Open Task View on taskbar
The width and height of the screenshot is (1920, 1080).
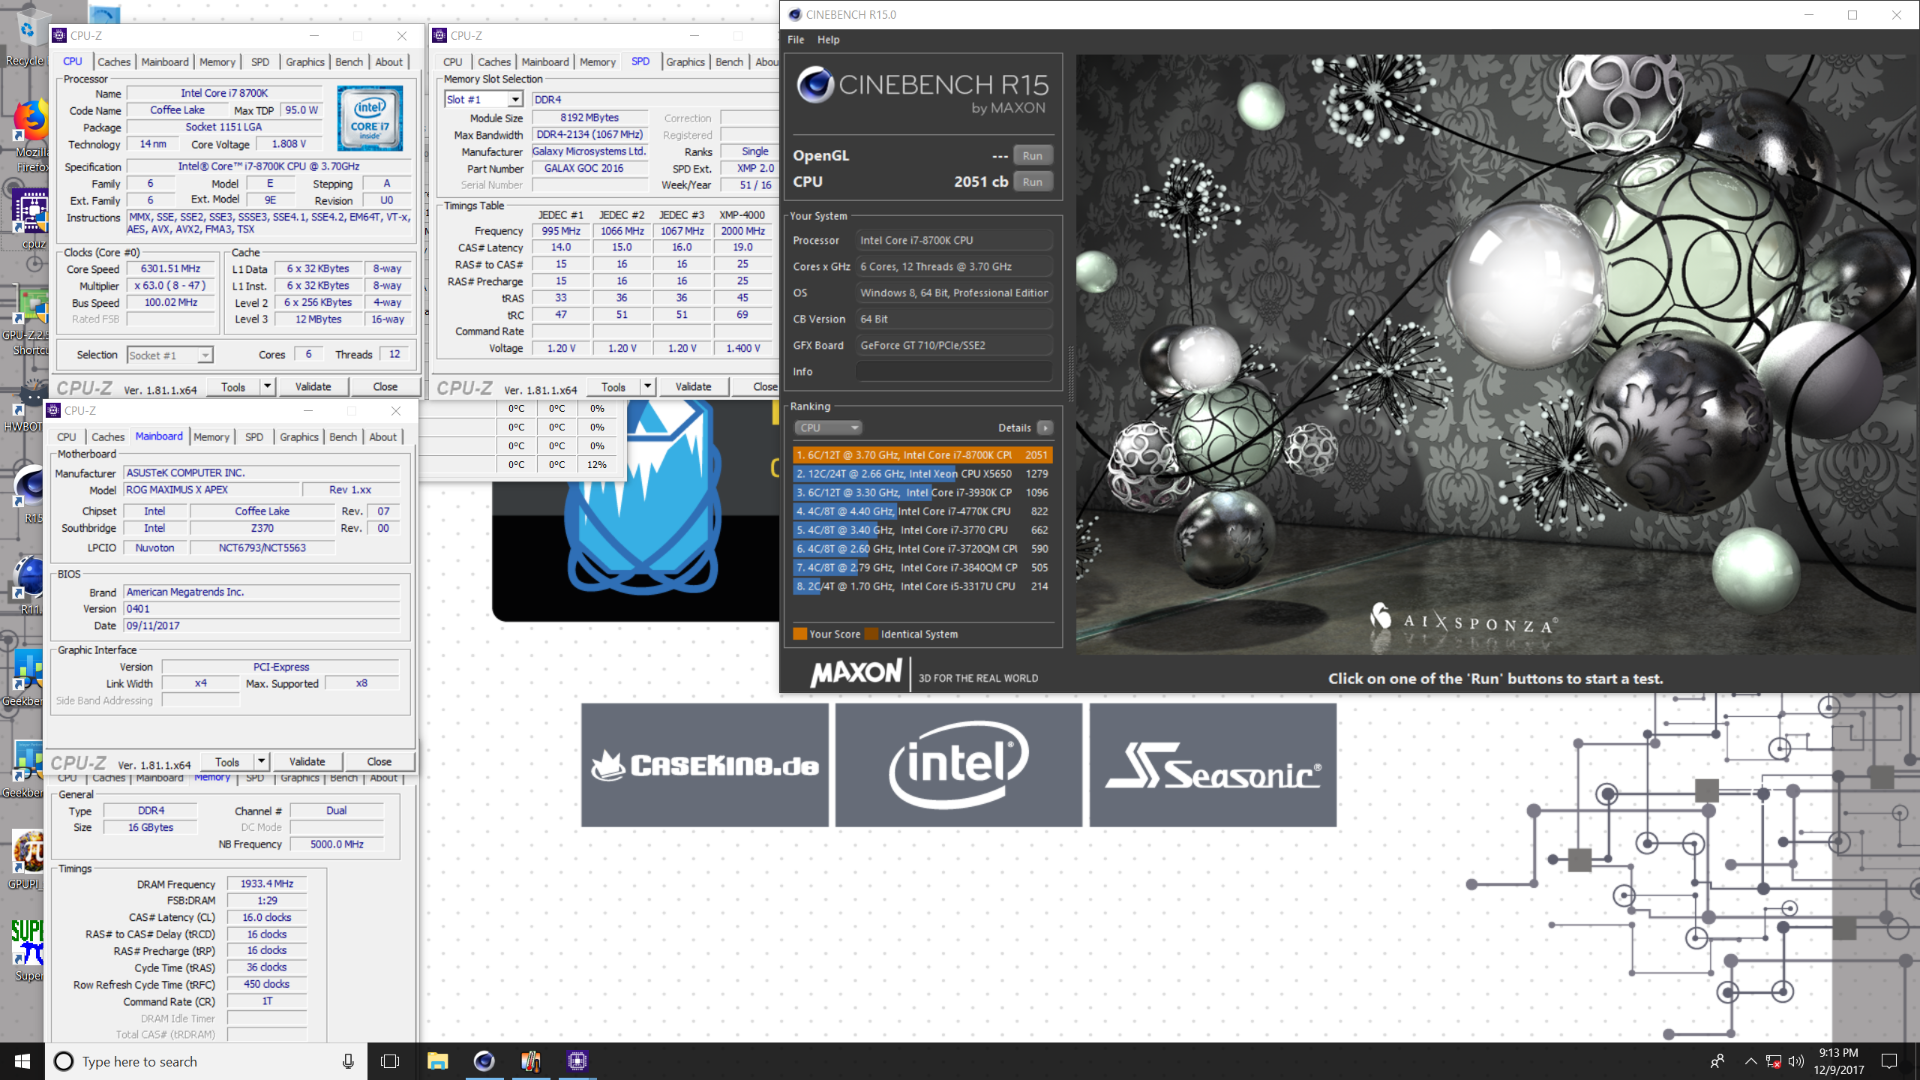click(390, 1061)
